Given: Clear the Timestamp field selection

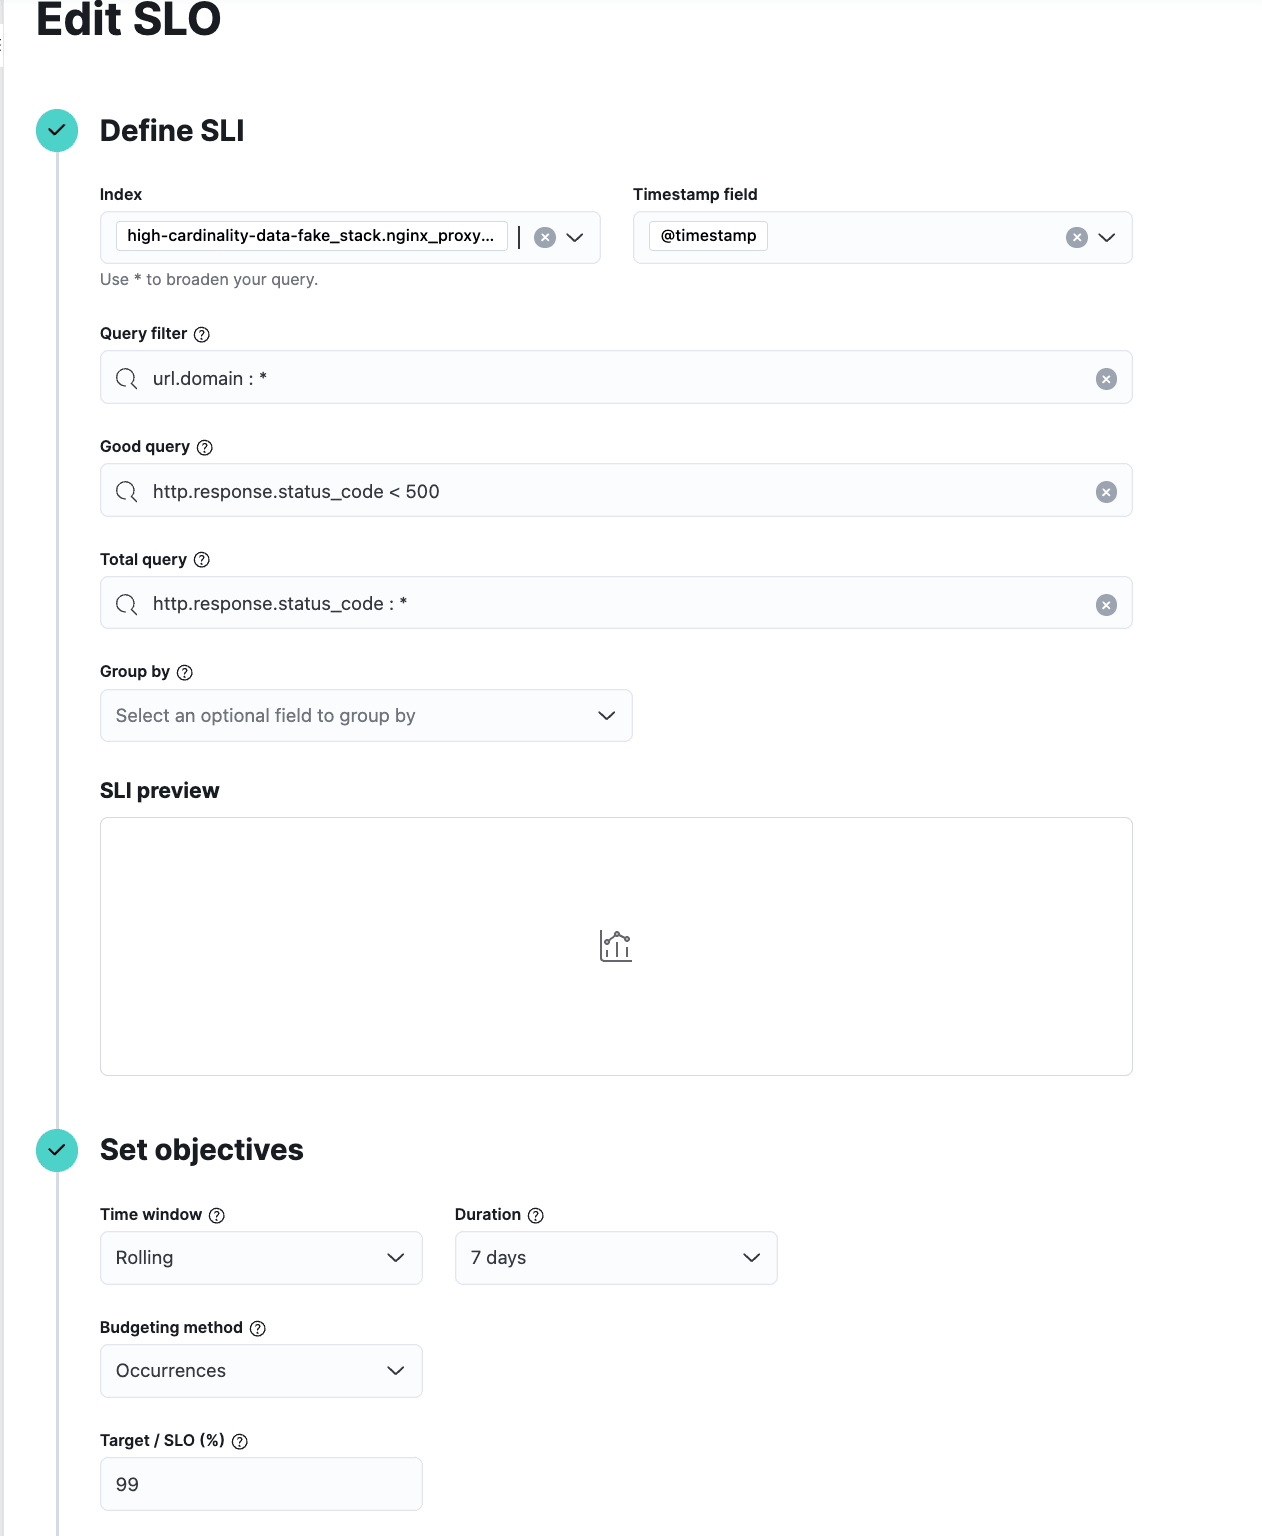Looking at the screenshot, I should coord(1076,237).
